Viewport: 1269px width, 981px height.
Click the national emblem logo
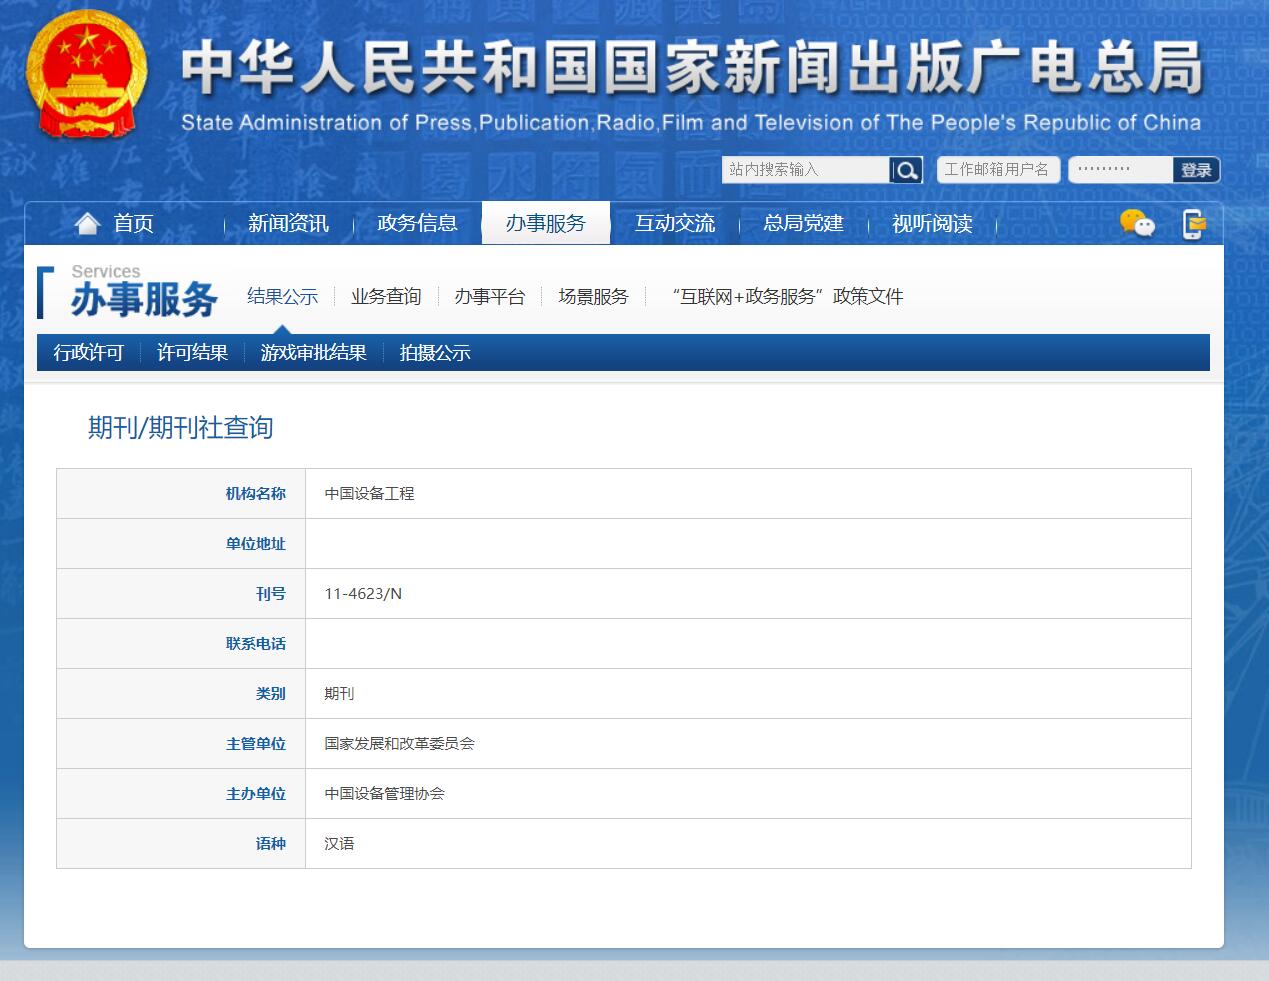coord(86,77)
